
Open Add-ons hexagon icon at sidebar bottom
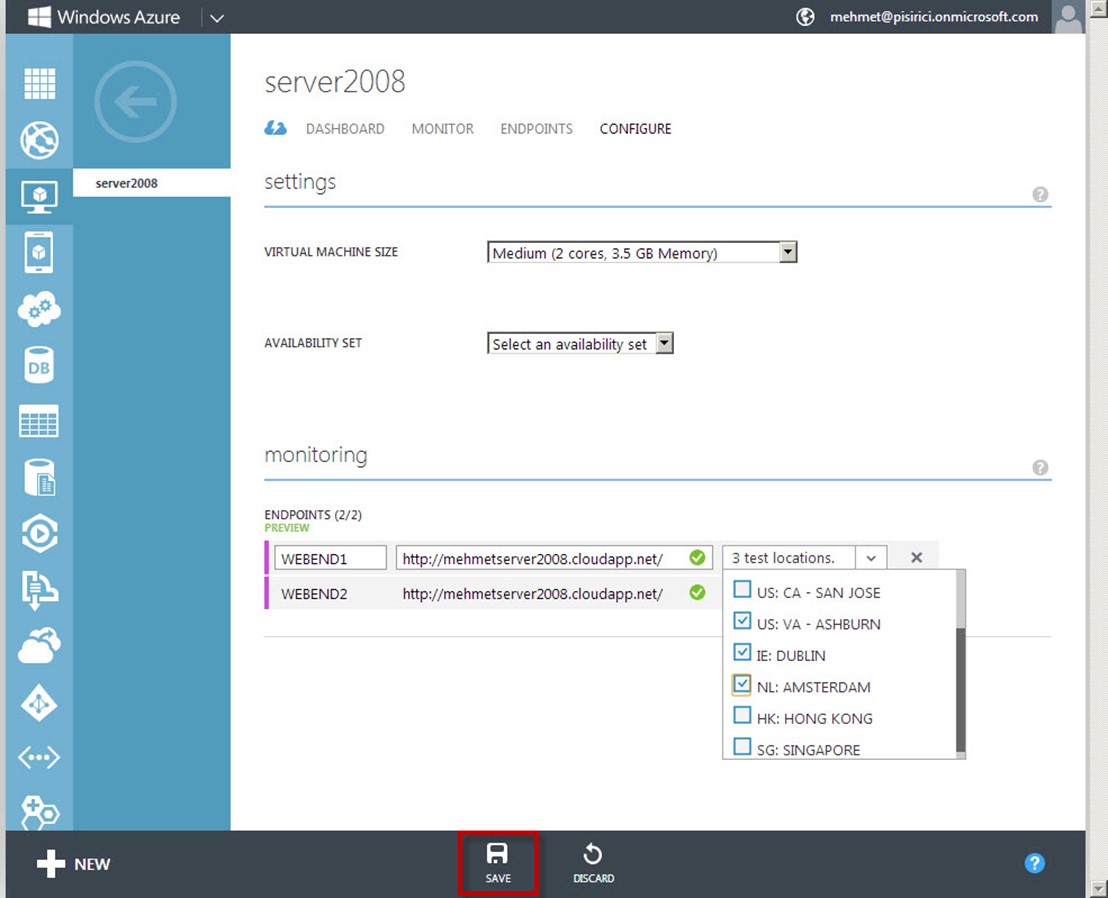(40, 813)
